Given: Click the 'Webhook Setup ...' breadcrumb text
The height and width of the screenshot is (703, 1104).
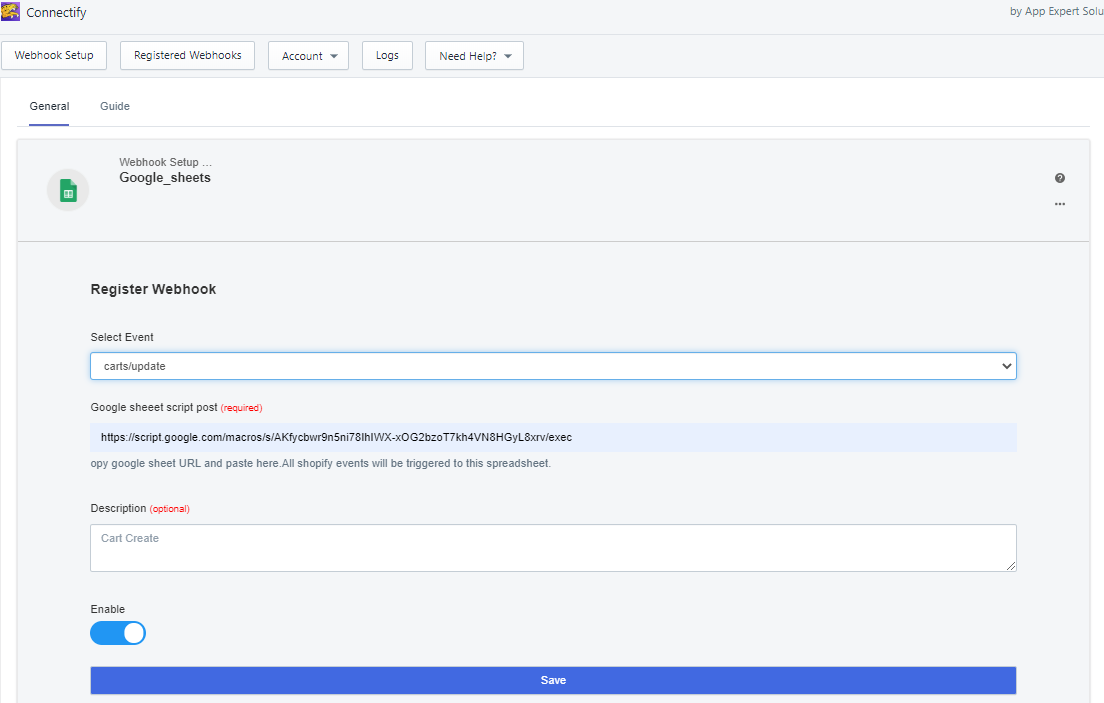Looking at the screenshot, I should pyautogui.click(x=165, y=162).
